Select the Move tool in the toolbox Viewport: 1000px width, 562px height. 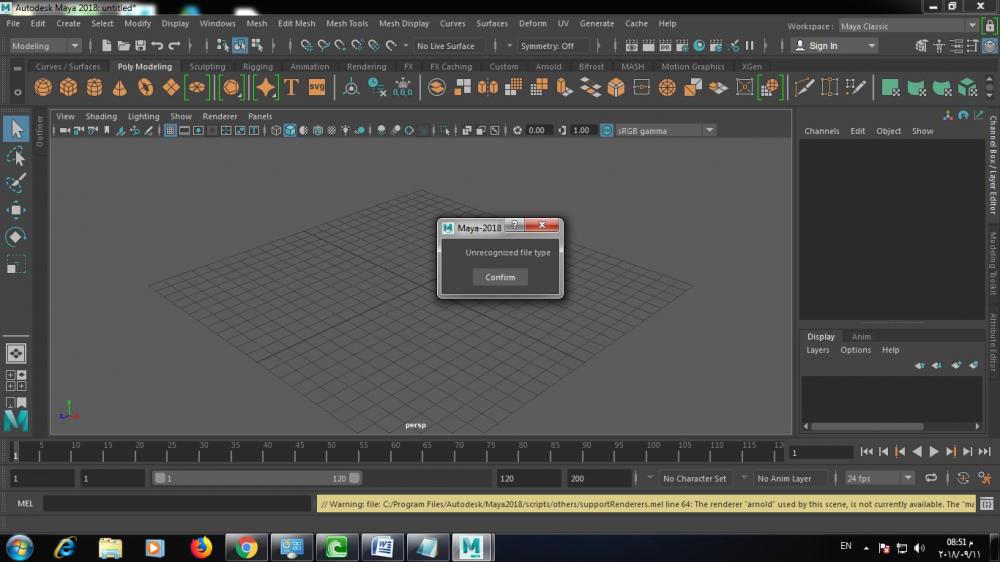pos(16,210)
